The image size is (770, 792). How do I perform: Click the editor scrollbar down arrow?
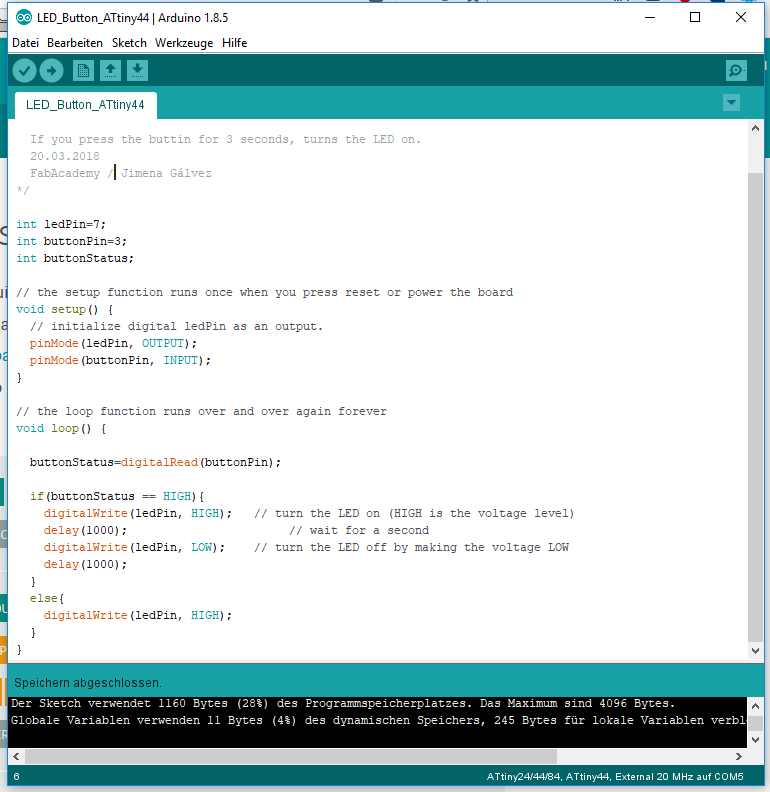point(755,651)
